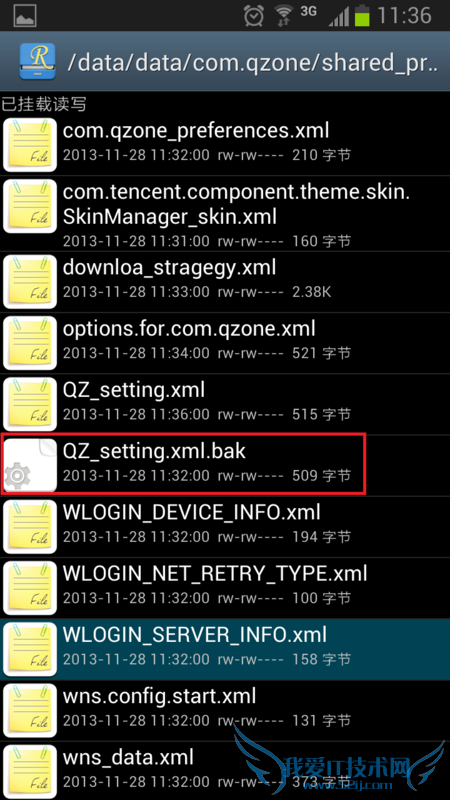Image resolution: width=450 pixels, height=800 pixels.
Task: Open wns.config.start.xml file entry
Action: coord(225,711)
